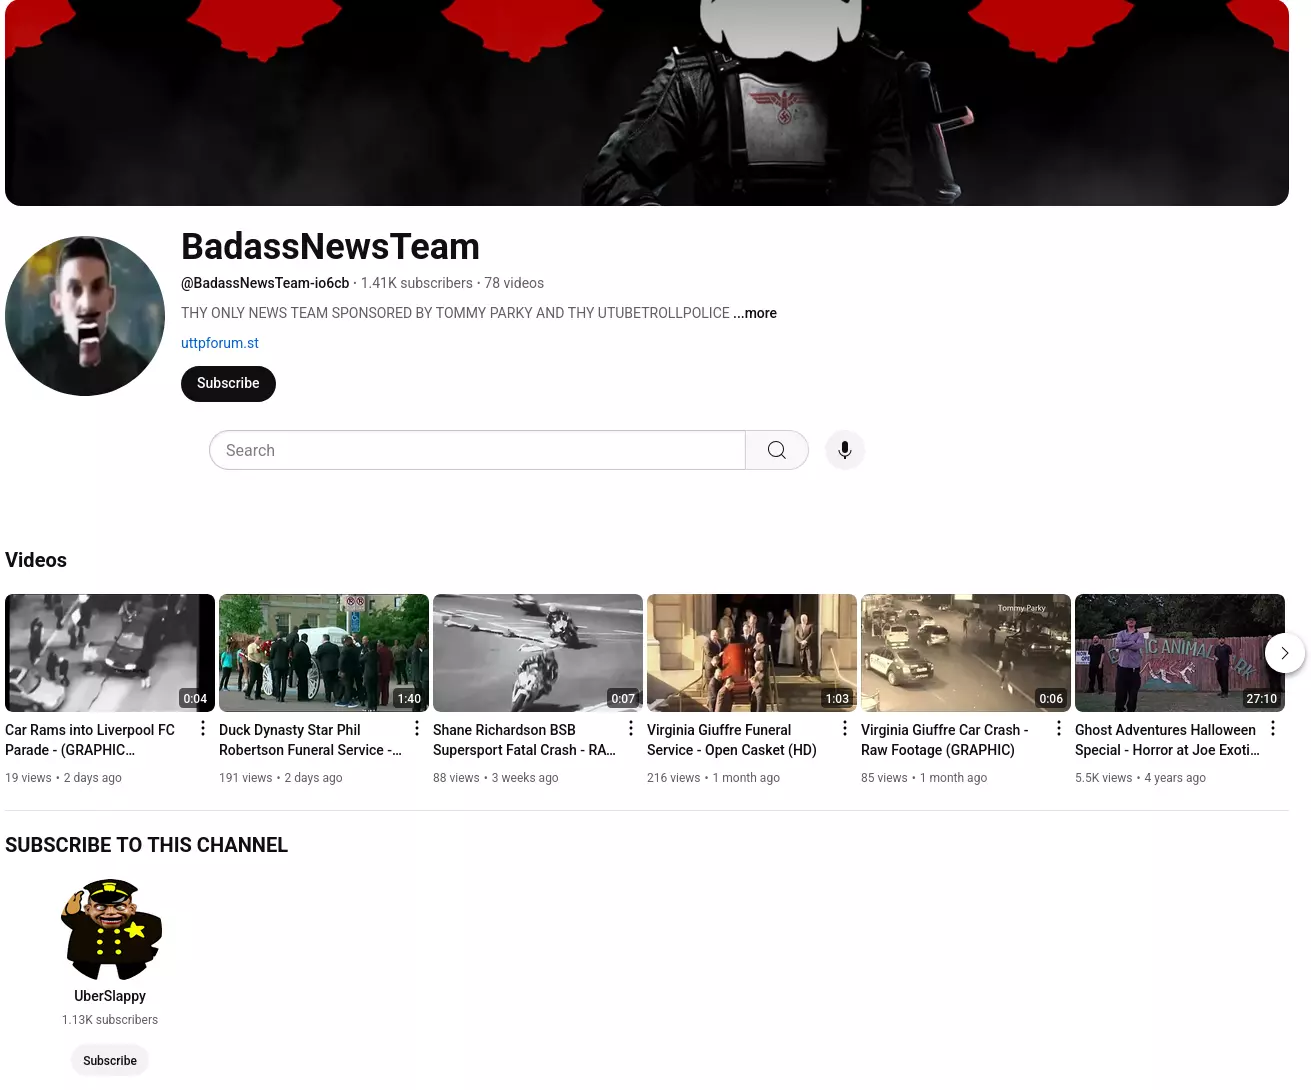Image resolution: width=1311 pixels, height=1090 pixels.
Task: Click the '216 views' video stat
Action: [x=674, y=778]
